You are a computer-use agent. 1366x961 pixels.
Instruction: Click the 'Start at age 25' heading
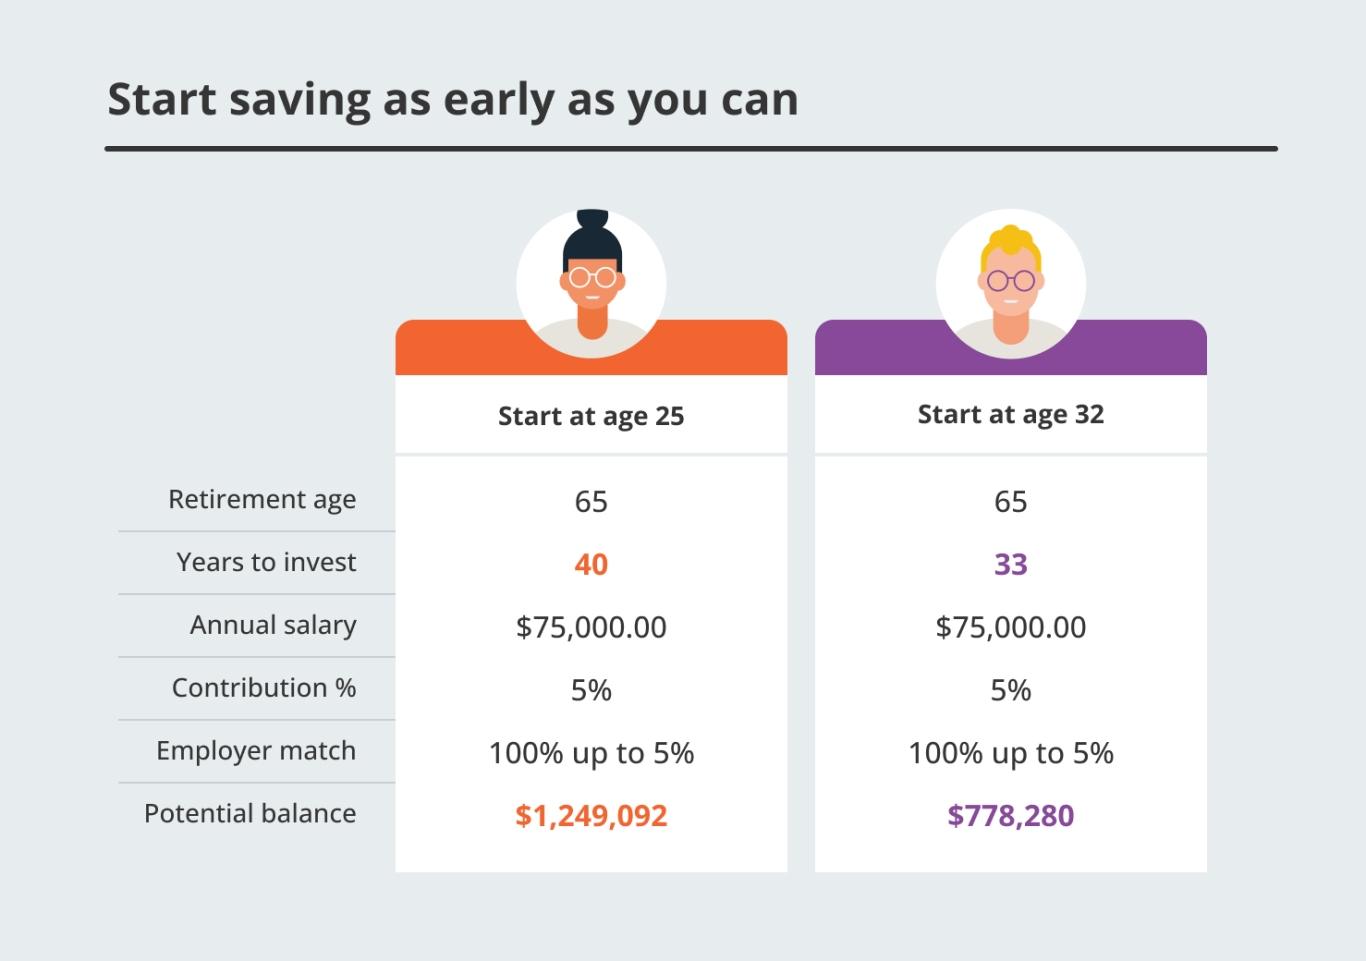[591, 416]
